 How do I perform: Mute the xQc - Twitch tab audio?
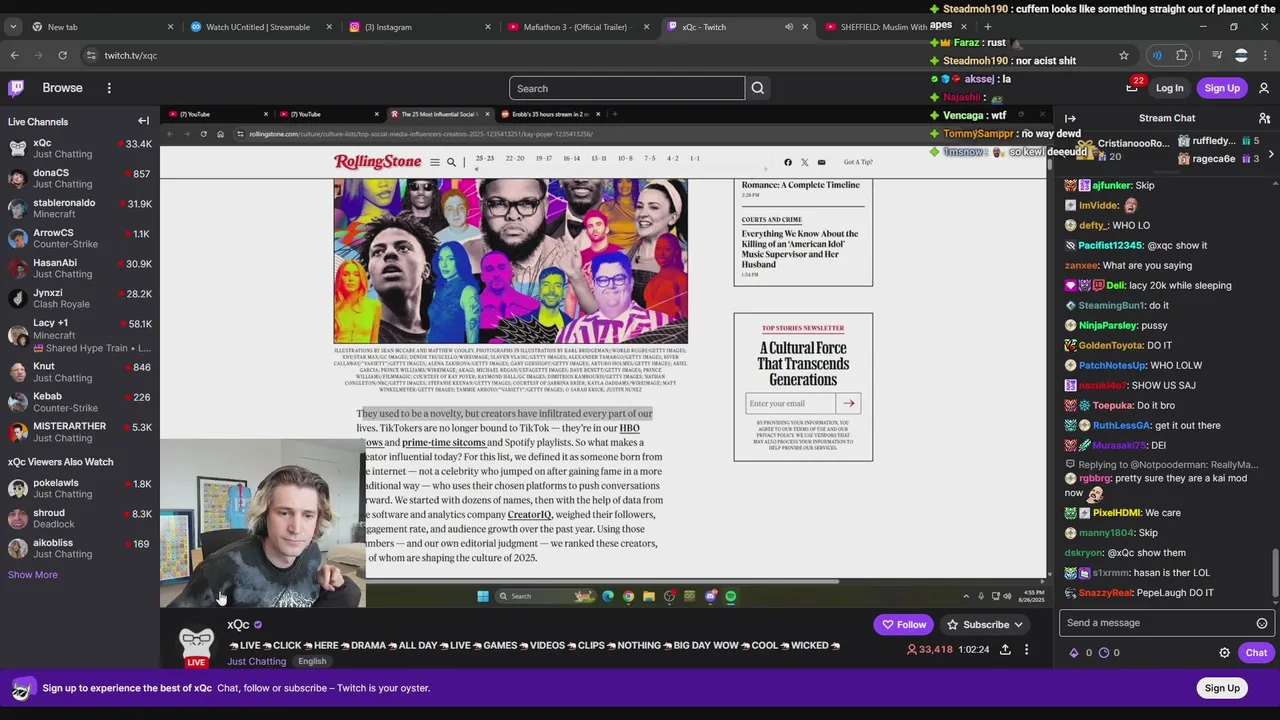789,27
